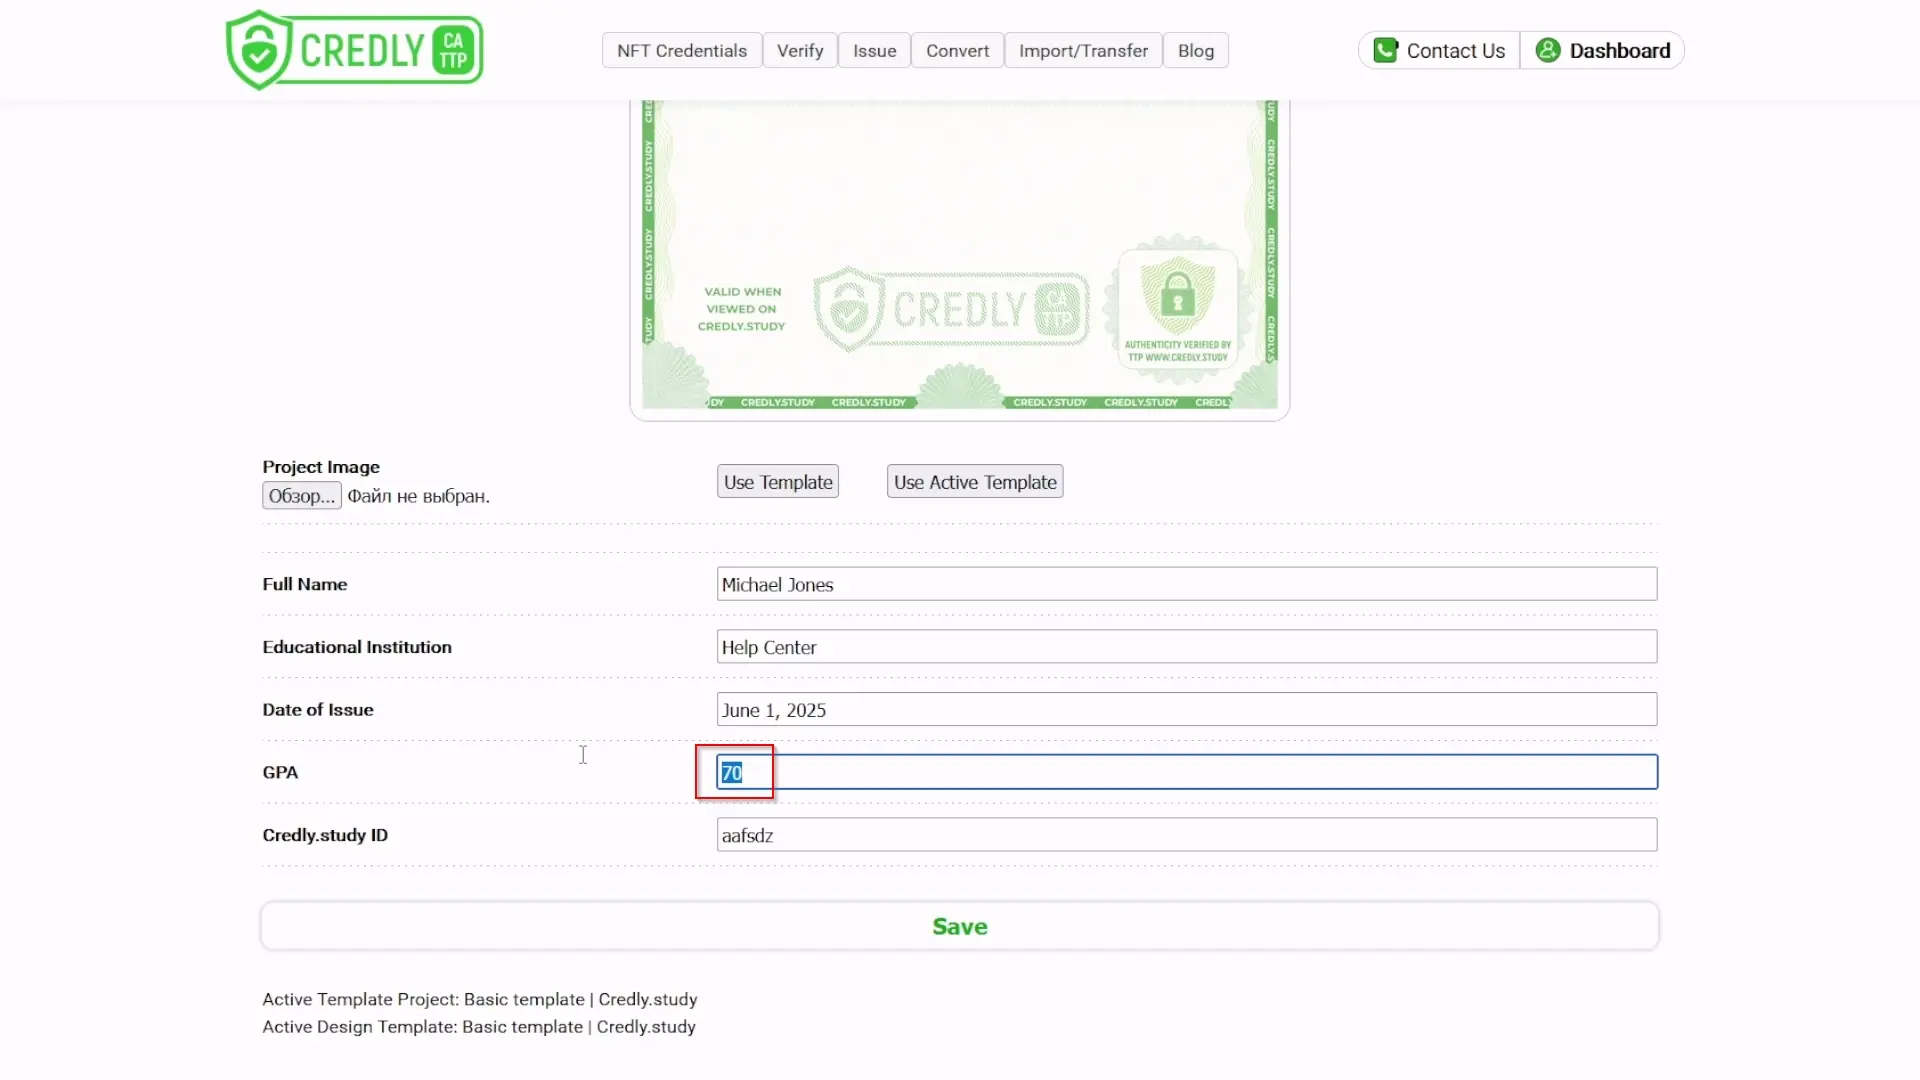Go to the Dashboard
Image resolution: width=1920 pixels, height=1080 pixels.
(x=1602, y=51)
